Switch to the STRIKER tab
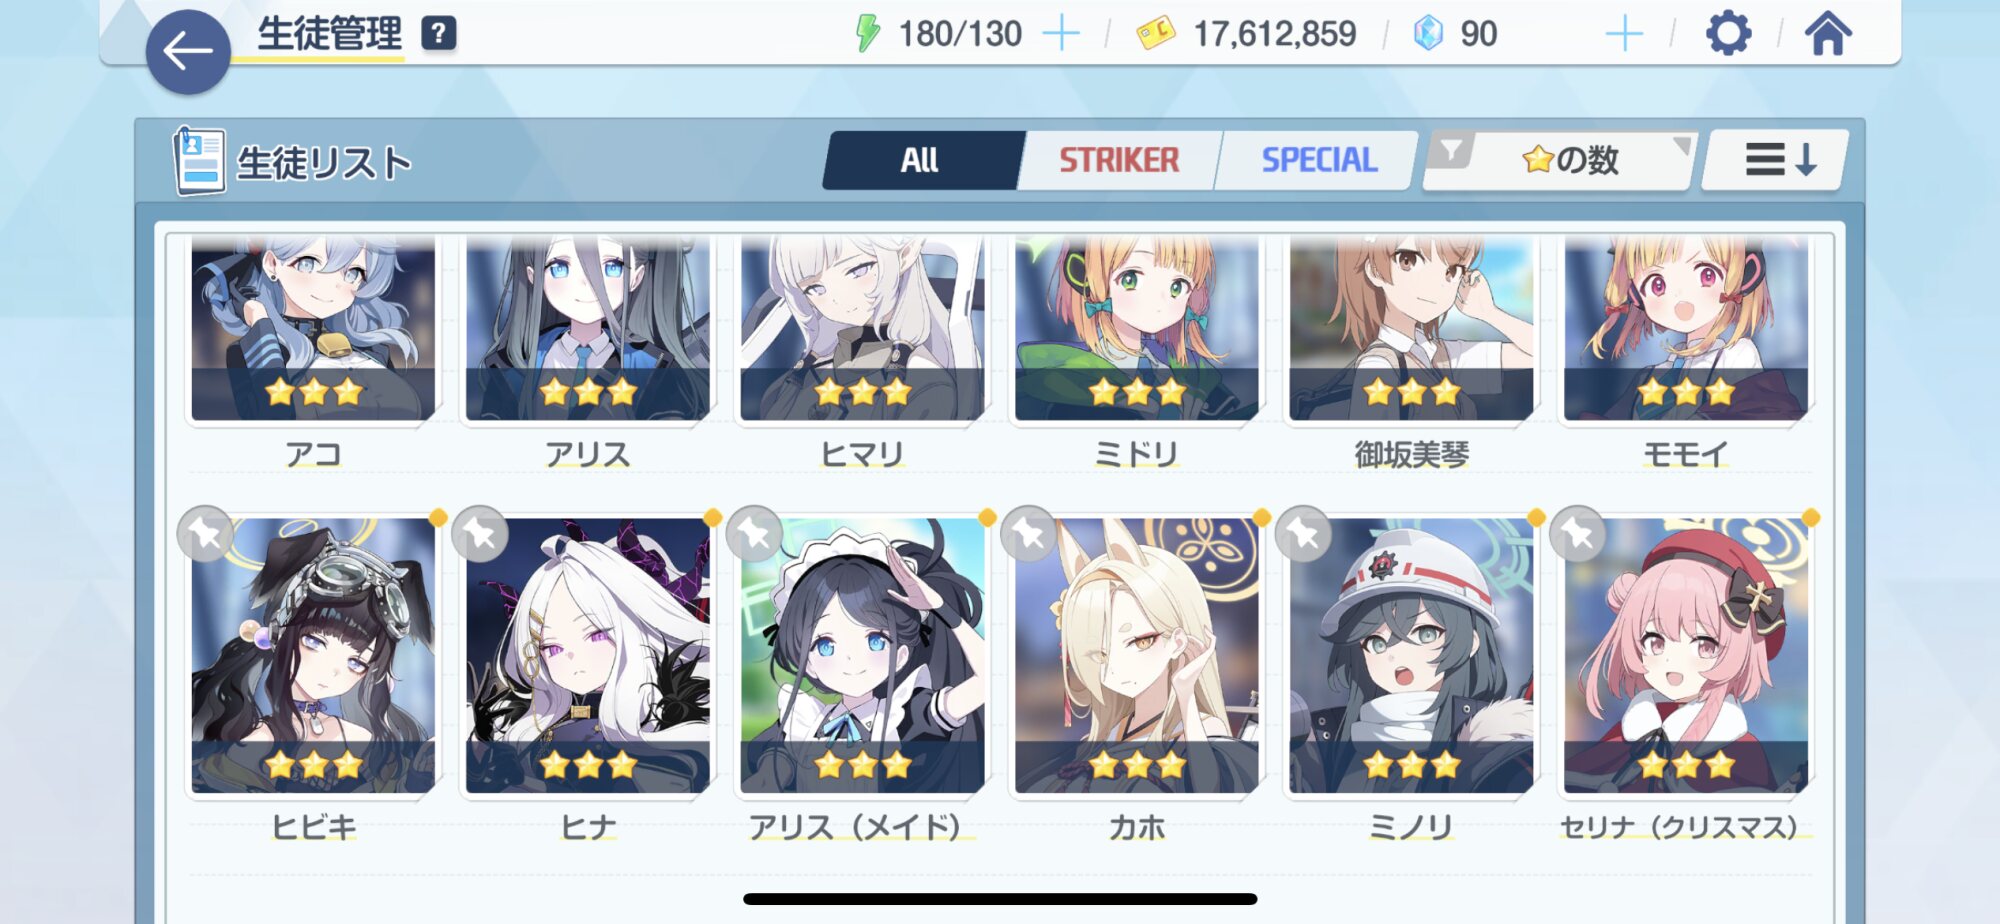This screenshot has height=924, width=2000. (x=1119, y=160)
